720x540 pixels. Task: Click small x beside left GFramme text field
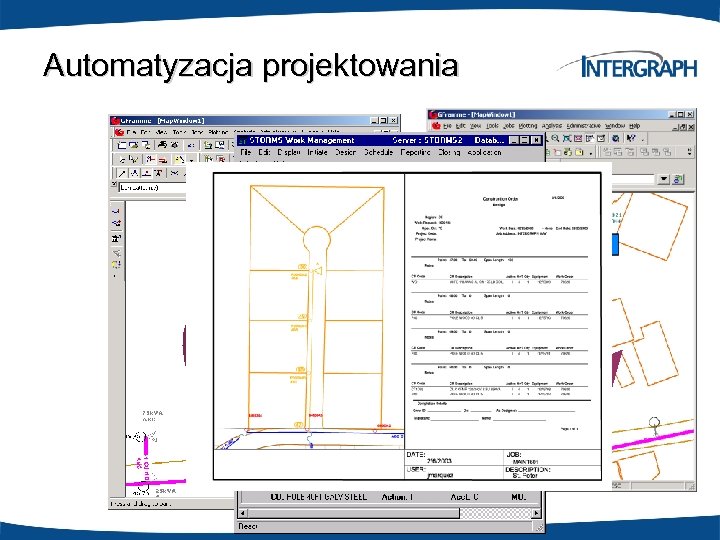tap(114, 184)
